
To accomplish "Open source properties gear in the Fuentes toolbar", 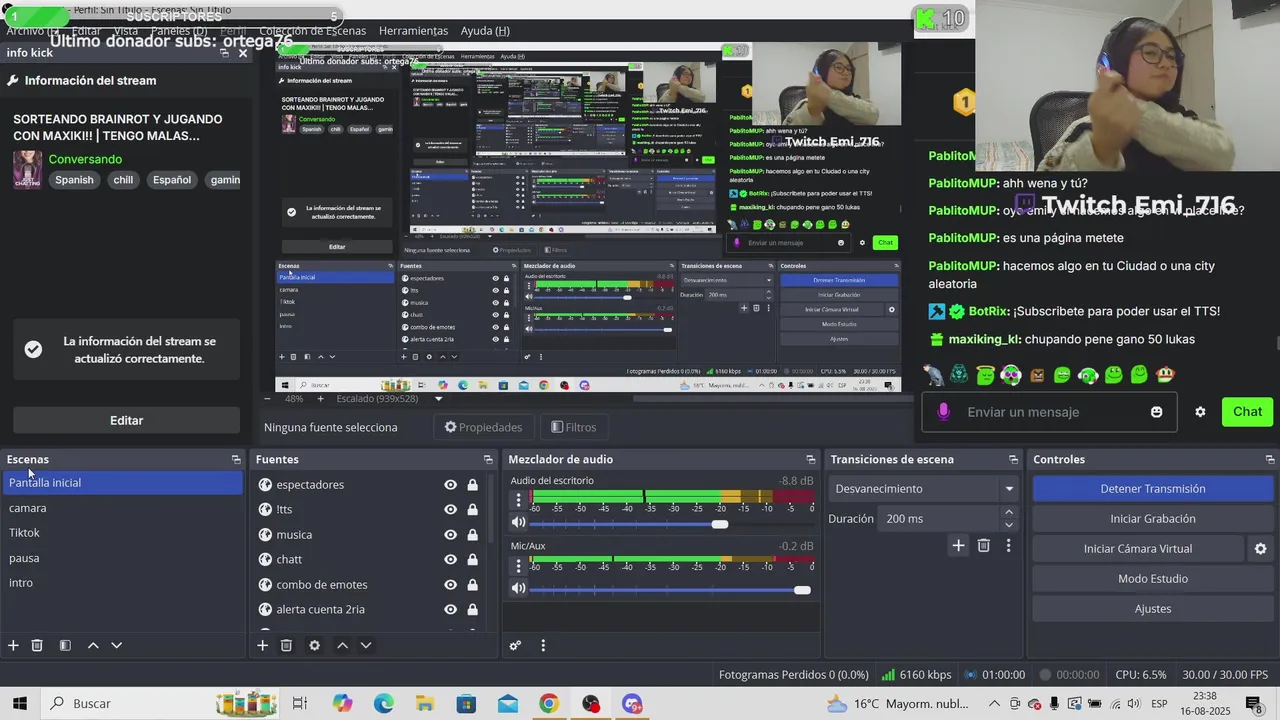I will (x=314, y=646).
